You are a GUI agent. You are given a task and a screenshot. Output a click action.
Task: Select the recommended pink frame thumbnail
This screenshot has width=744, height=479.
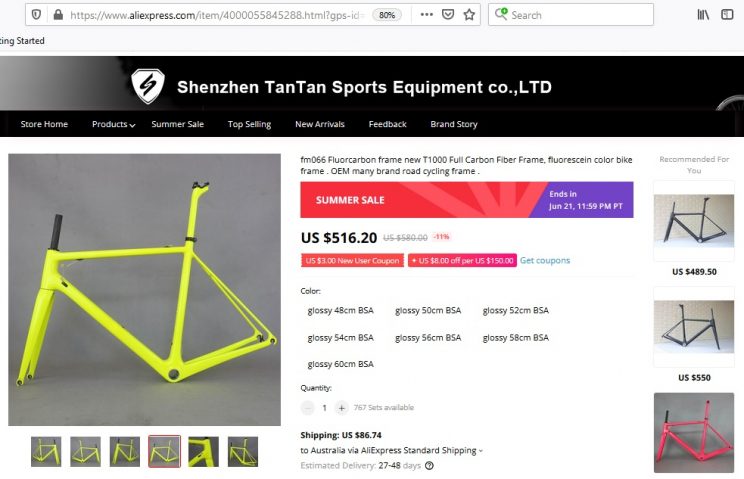pyautogui.click(x=694, y=433)
